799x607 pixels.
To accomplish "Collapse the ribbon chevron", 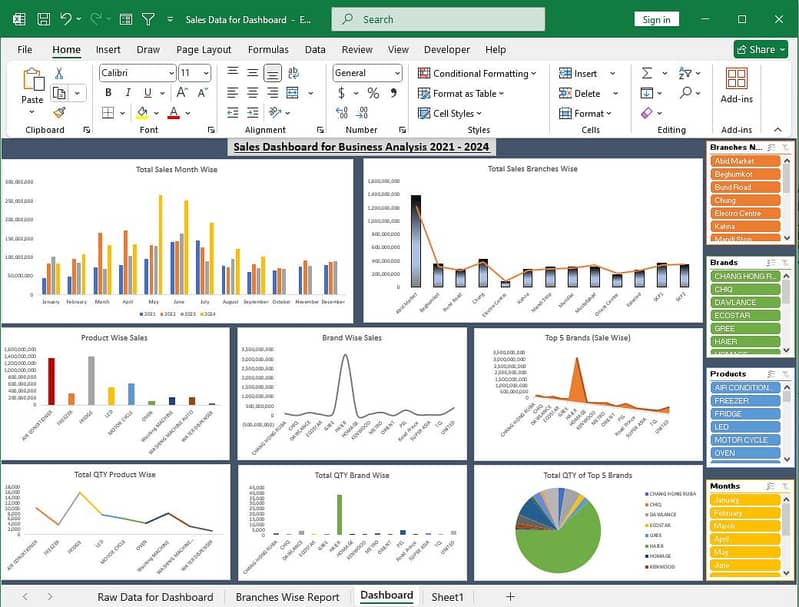I will (x=778, y=129).
